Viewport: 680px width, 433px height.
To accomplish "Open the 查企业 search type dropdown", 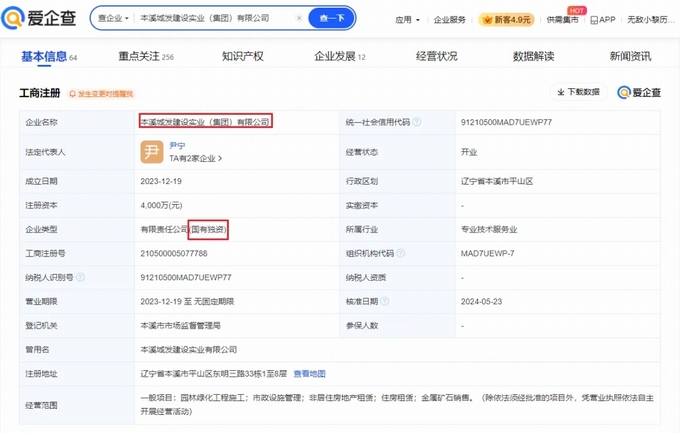I will 111,18.
